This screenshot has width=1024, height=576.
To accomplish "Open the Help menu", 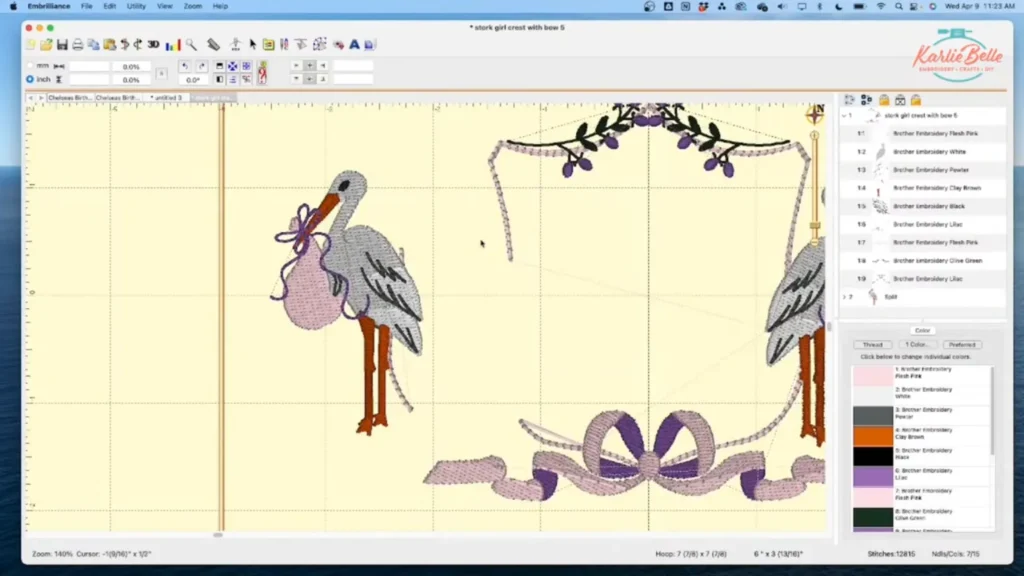I will pyautogui.click(x=220, y=7).
